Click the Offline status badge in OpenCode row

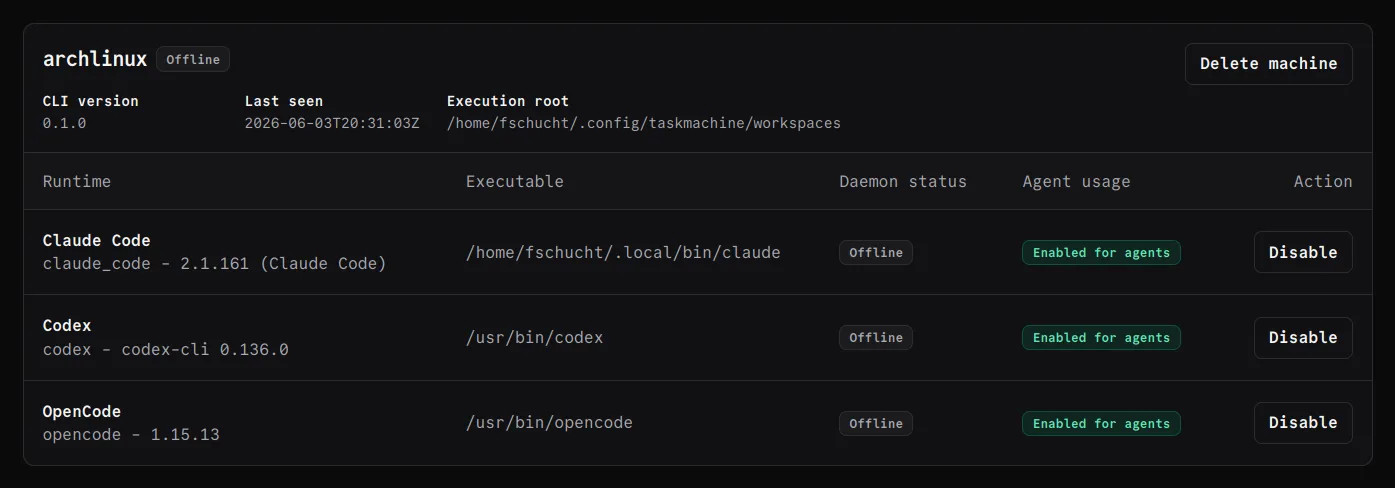click(x=876, y=423)
